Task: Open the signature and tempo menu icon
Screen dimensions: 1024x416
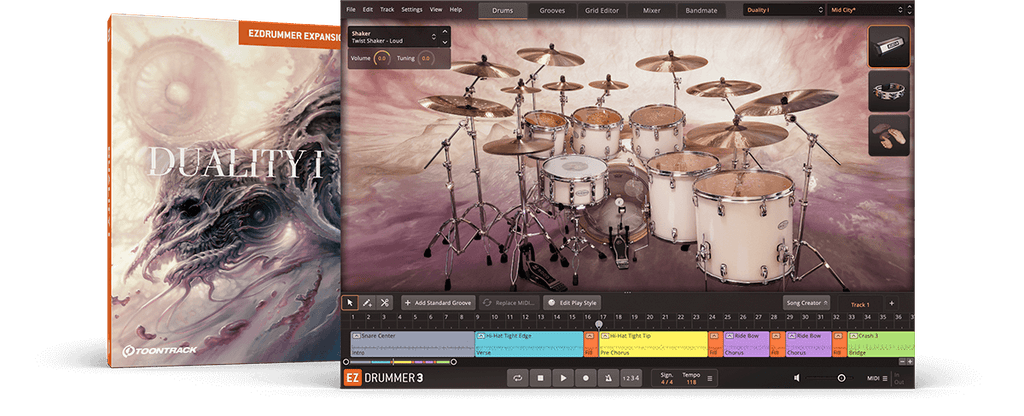Action: [710, 378]
